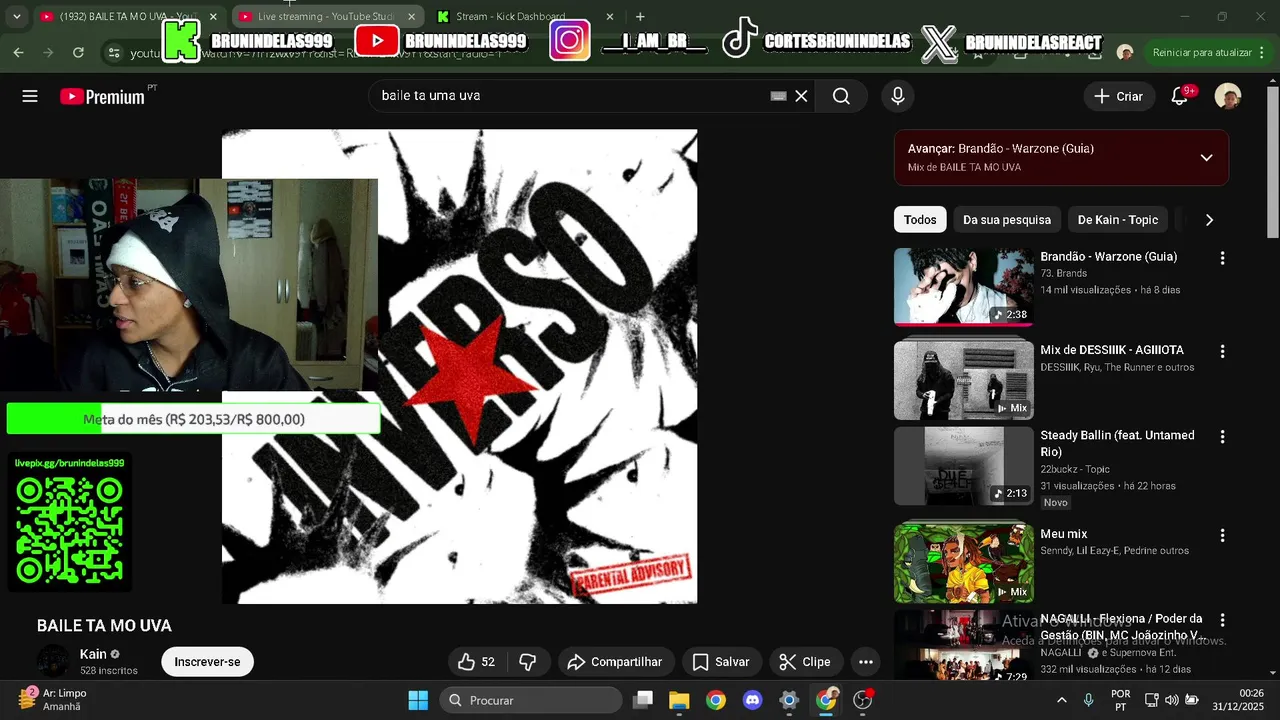Select the De Kain - Topic chip
Viewport: 1280px width, 720px height.
pos(1118,220)
